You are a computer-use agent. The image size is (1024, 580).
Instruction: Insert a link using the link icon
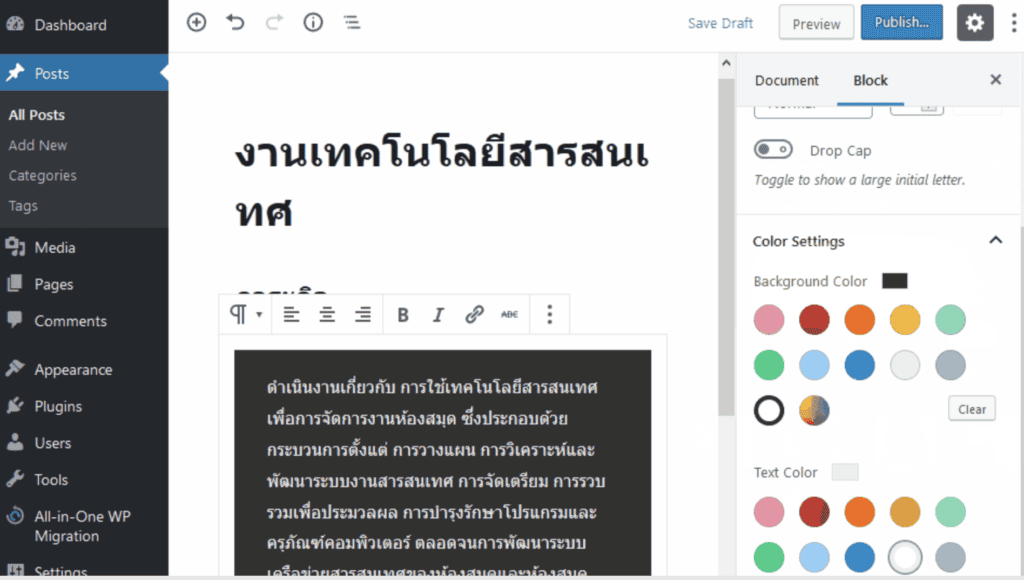[474, 314]
